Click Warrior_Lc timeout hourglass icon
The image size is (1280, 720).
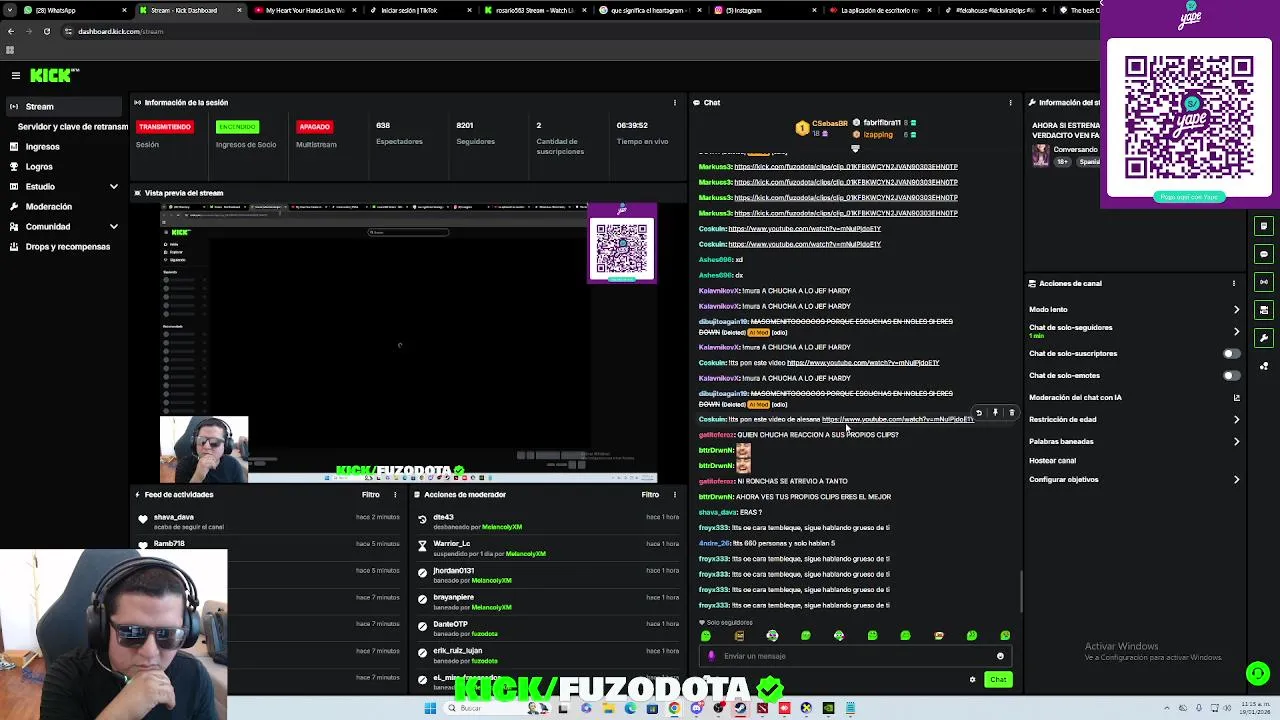(x=422, y=546)
